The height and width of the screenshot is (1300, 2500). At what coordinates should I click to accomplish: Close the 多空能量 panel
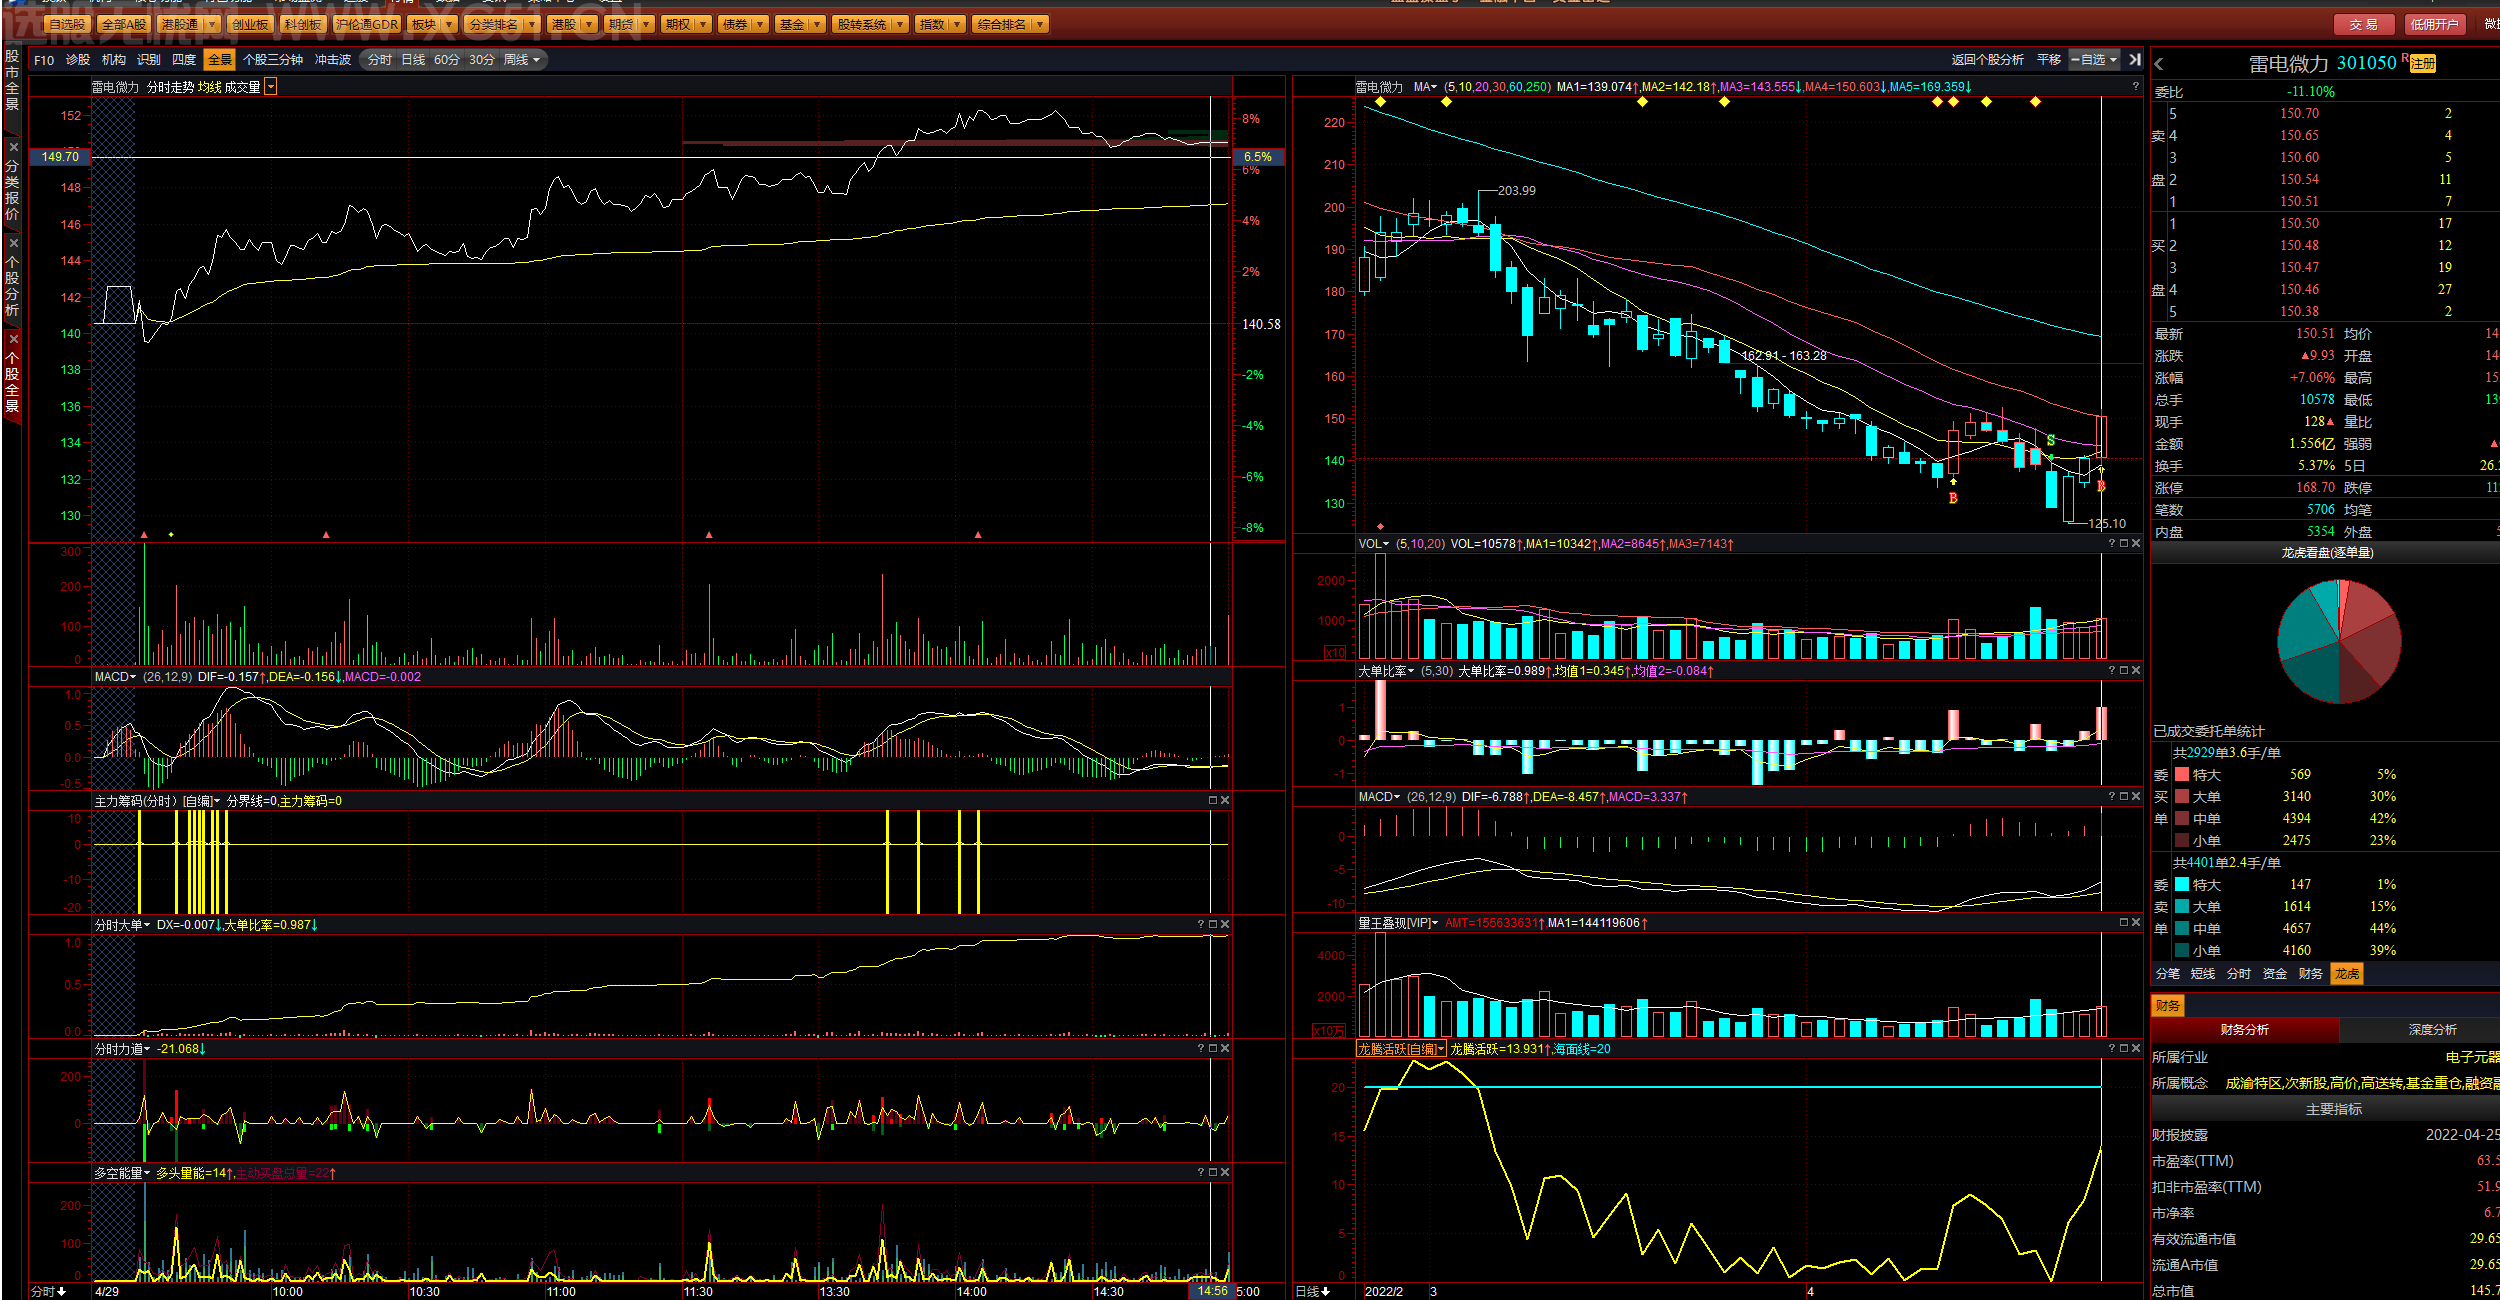tap(1225, 1173)
